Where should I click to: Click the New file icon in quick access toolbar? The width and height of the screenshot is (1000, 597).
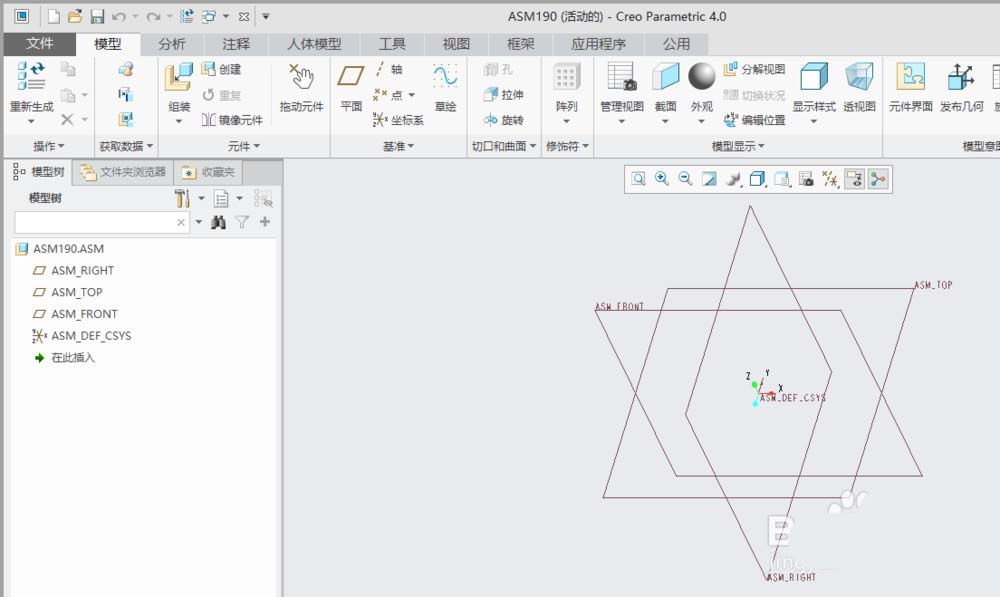(x=54, y=17)
